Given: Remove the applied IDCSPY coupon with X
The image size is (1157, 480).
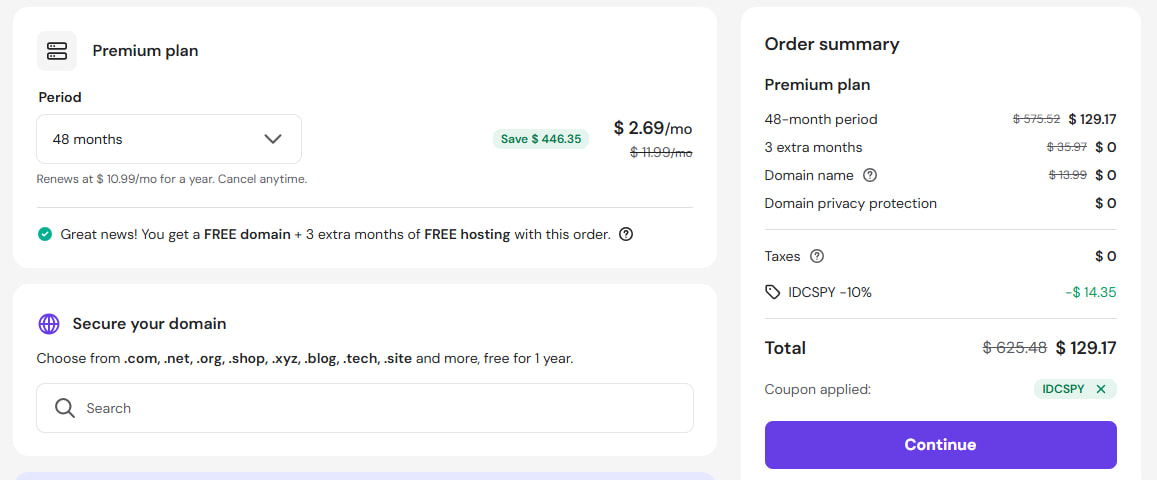Looking at the screenshot, I should click(x=1101, y=389).
